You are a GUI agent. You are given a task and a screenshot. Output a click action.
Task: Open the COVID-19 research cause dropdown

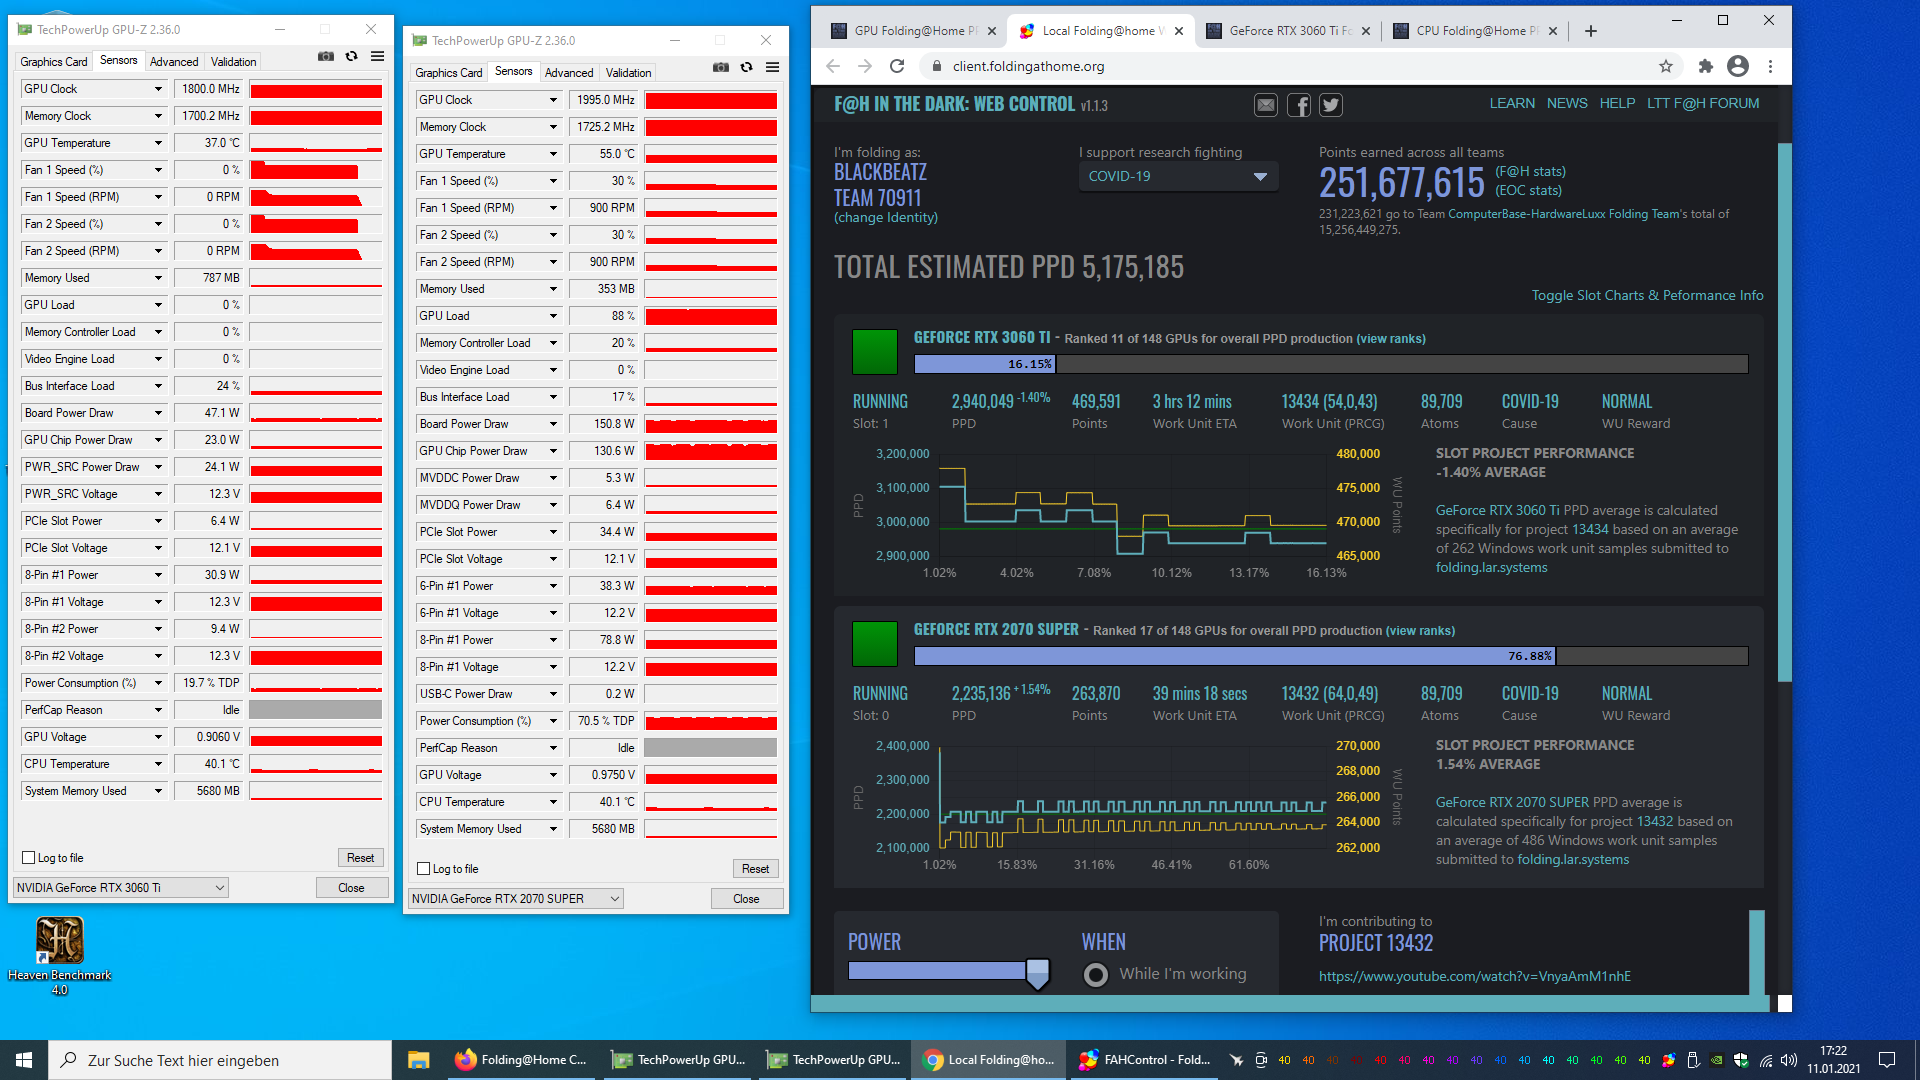coord(1177,177)
